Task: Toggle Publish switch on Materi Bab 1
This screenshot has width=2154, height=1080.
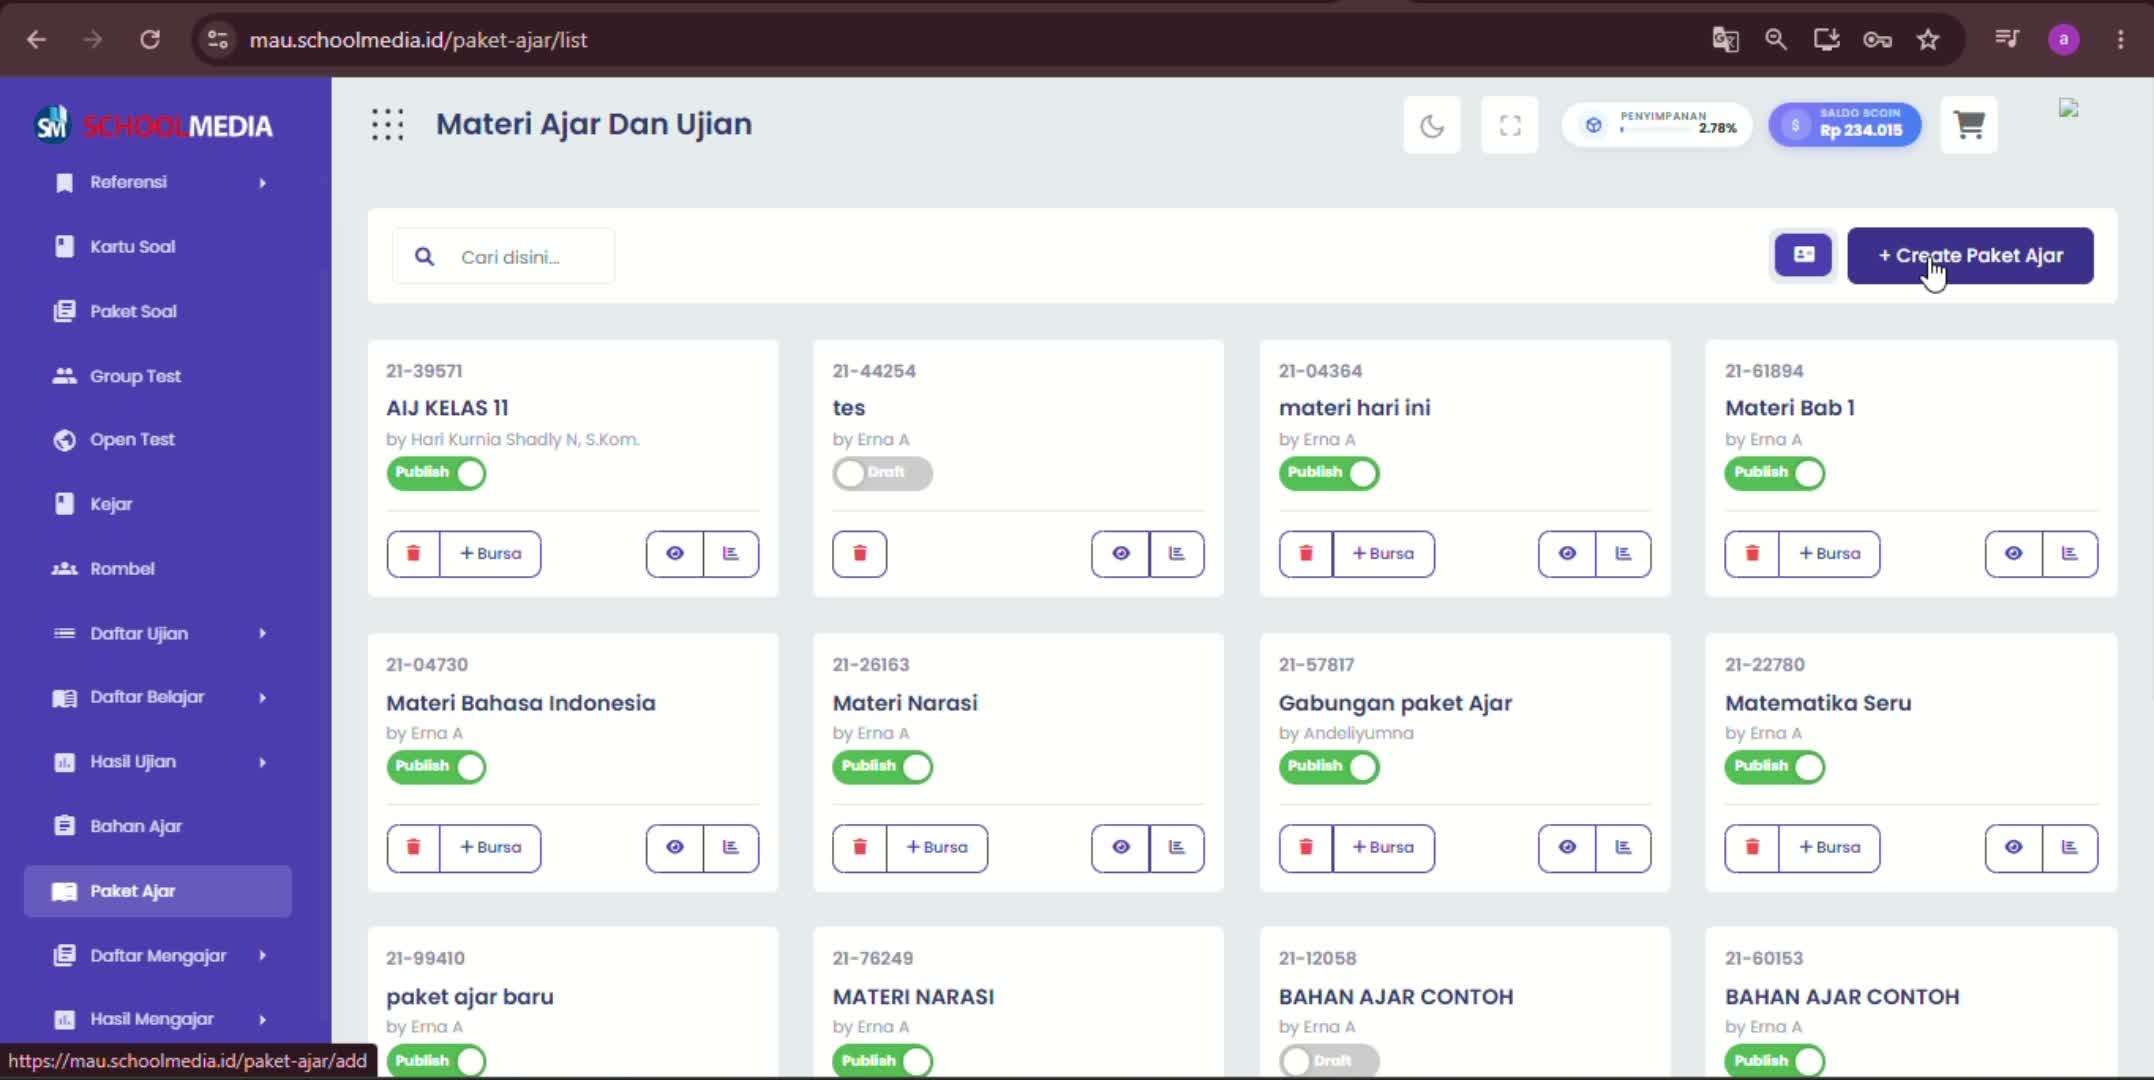Action: [1775, 473]
